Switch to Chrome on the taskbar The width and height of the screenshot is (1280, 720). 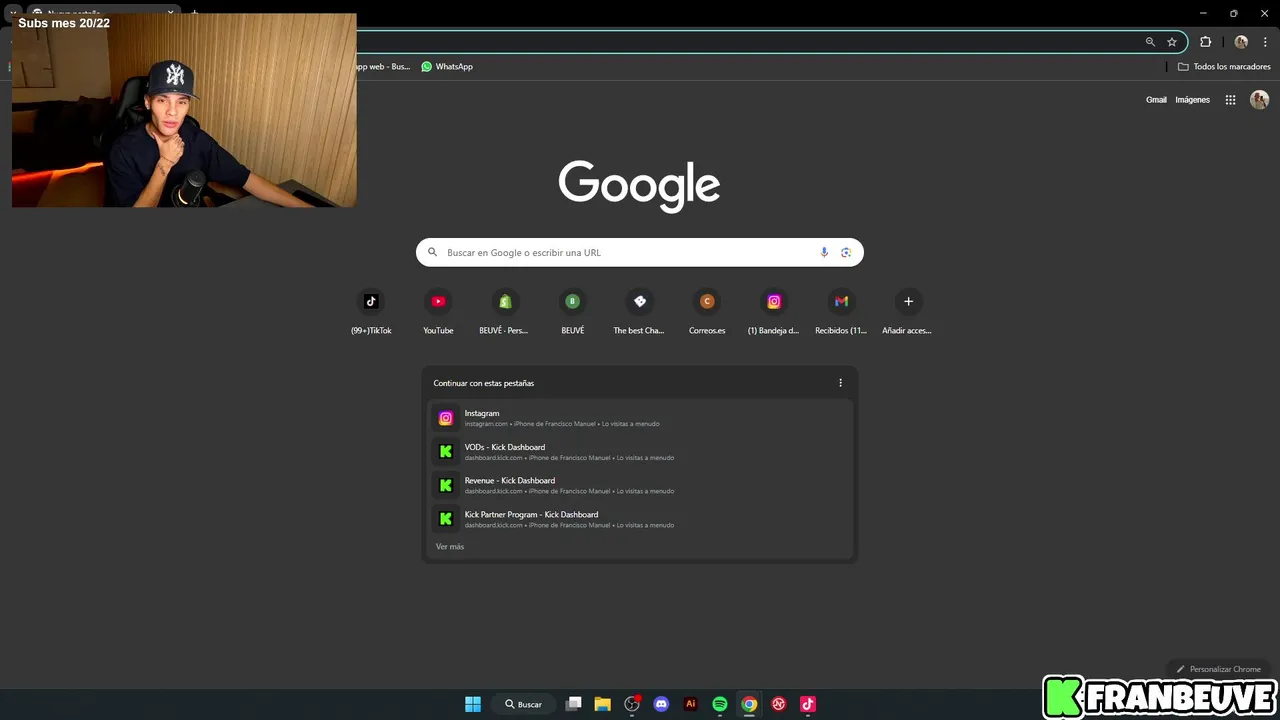pos(749,704)
